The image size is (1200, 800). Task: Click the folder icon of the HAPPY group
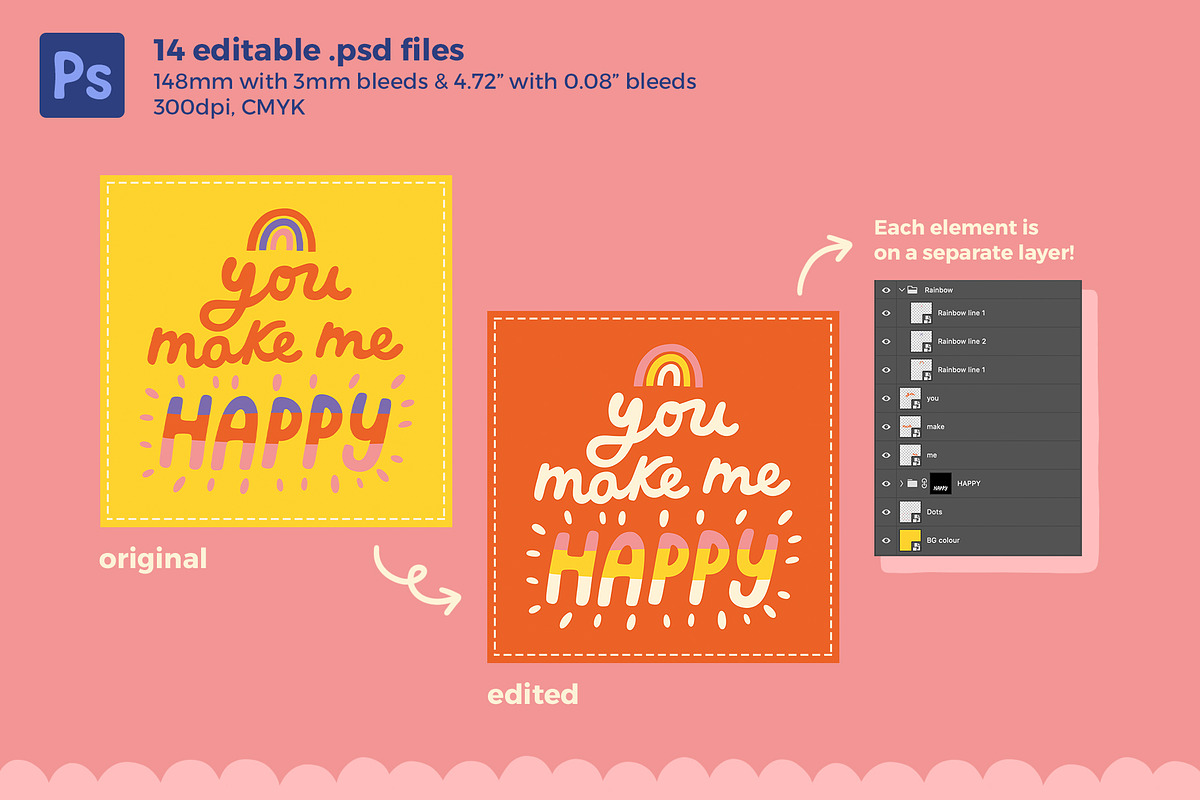pos(912,482)
